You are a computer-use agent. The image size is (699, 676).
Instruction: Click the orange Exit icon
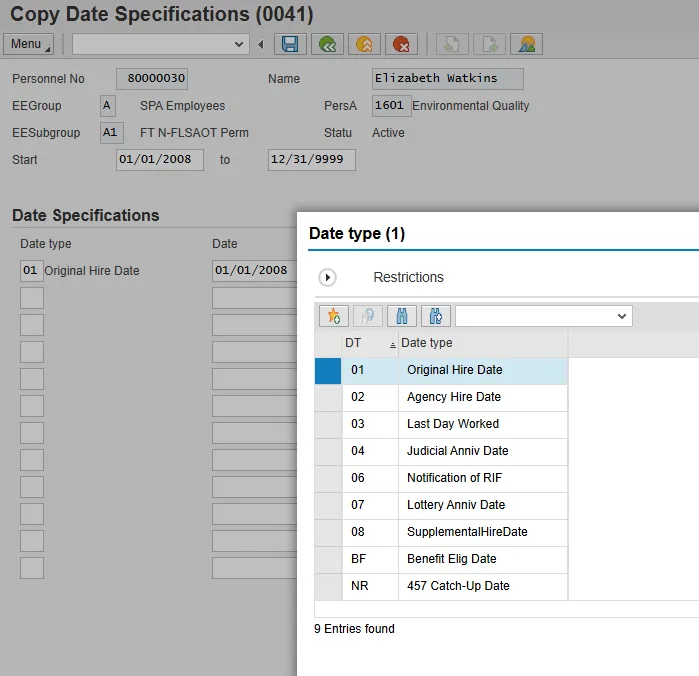click(364, 44)
